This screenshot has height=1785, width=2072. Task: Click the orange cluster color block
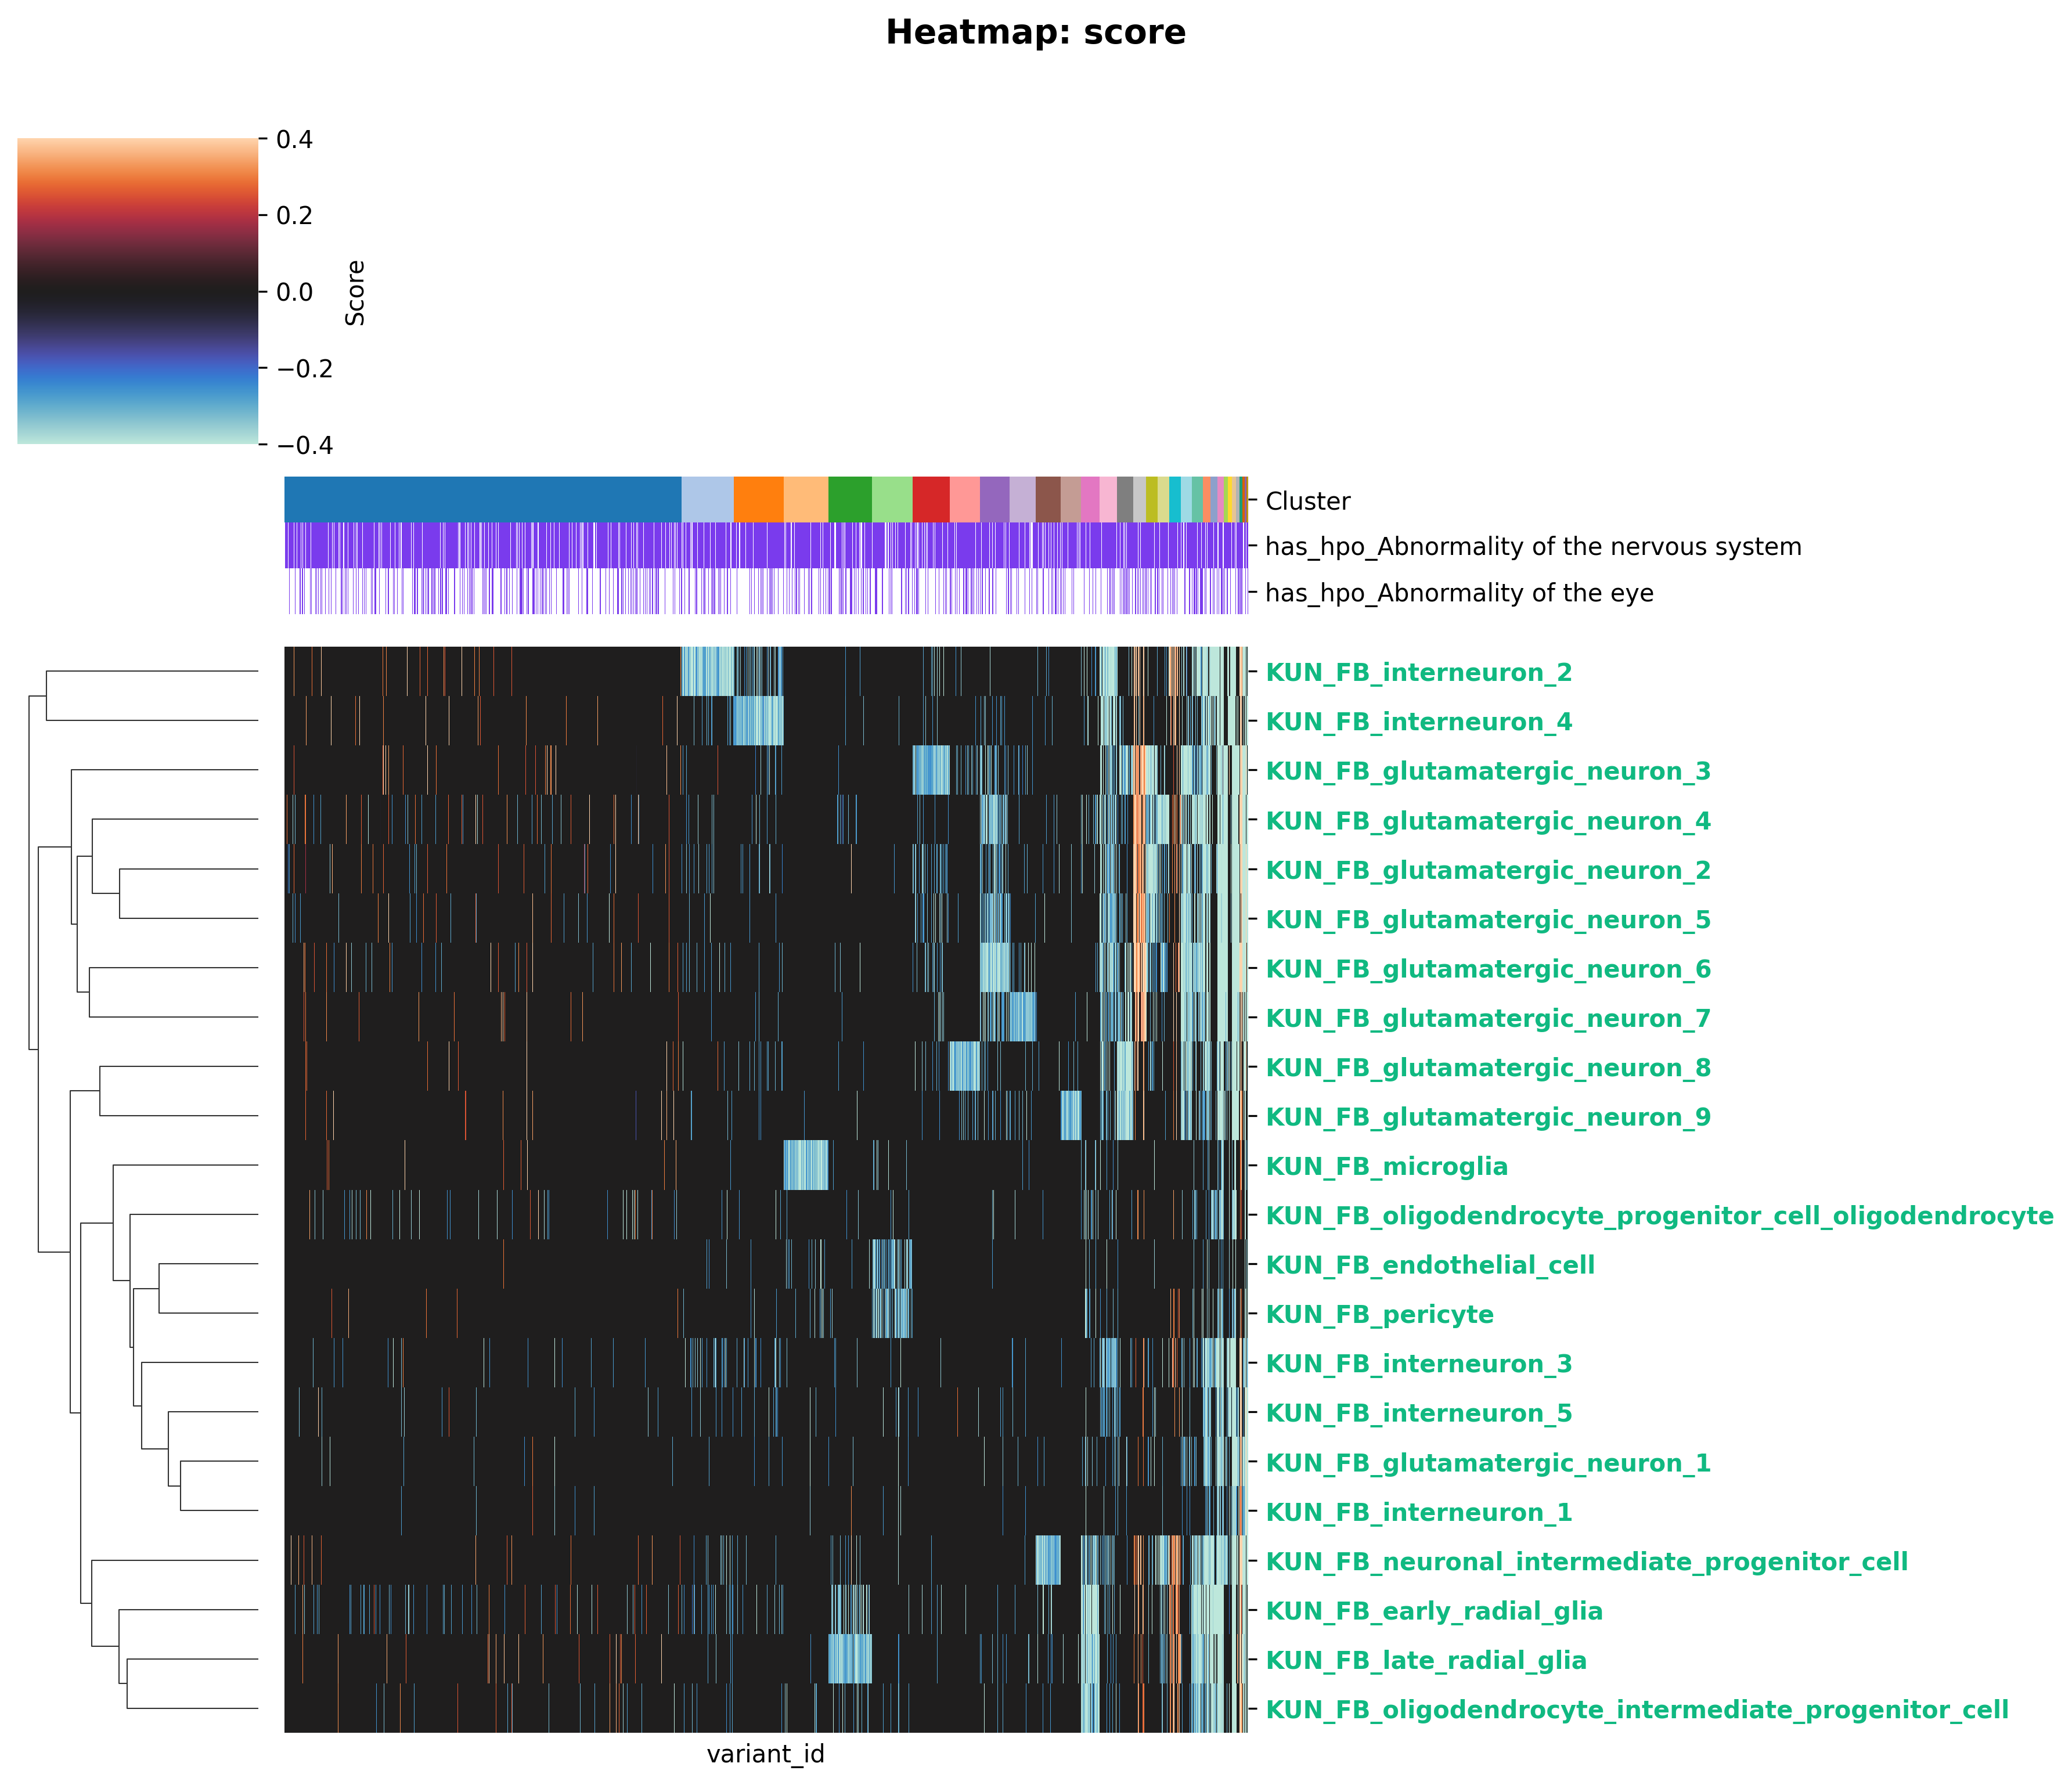tap(758, 499)
